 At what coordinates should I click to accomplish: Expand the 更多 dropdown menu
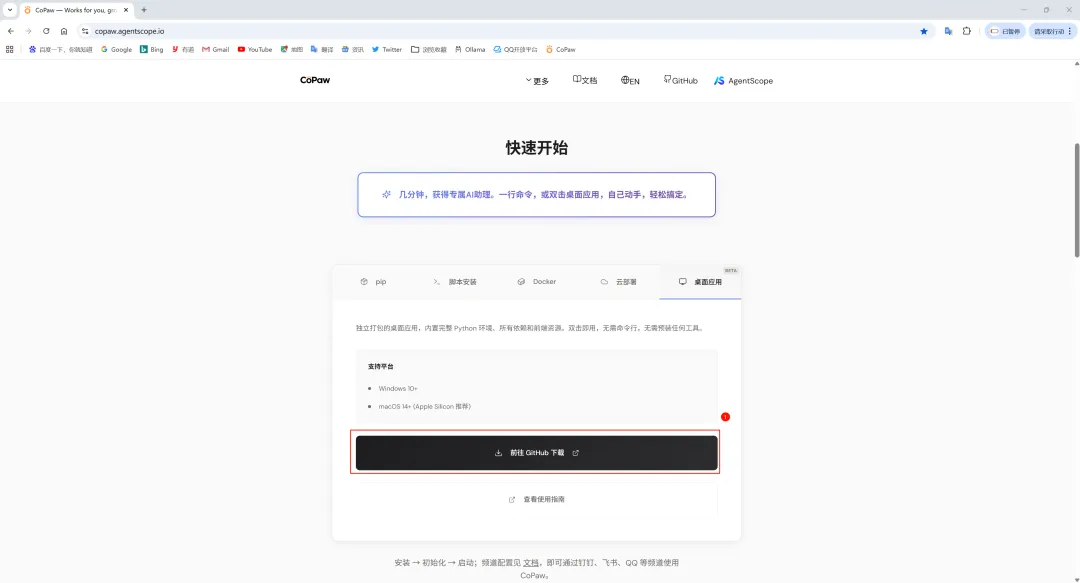point(537,81)
